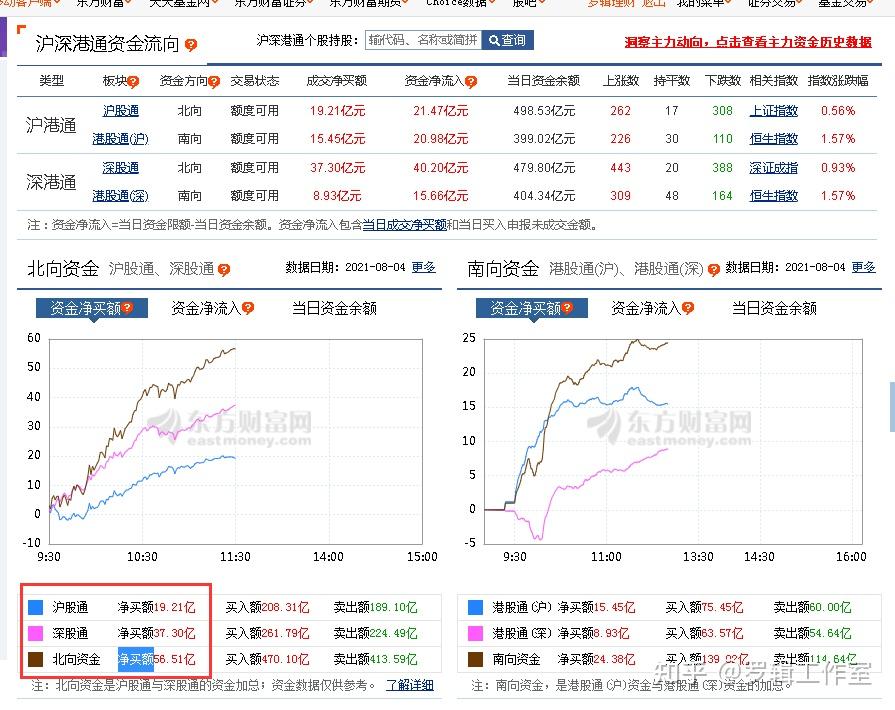The height and width of the screenshot is (710, 895).
Task: Open the 港股通(深) sector link
Action: coord(120,196)
